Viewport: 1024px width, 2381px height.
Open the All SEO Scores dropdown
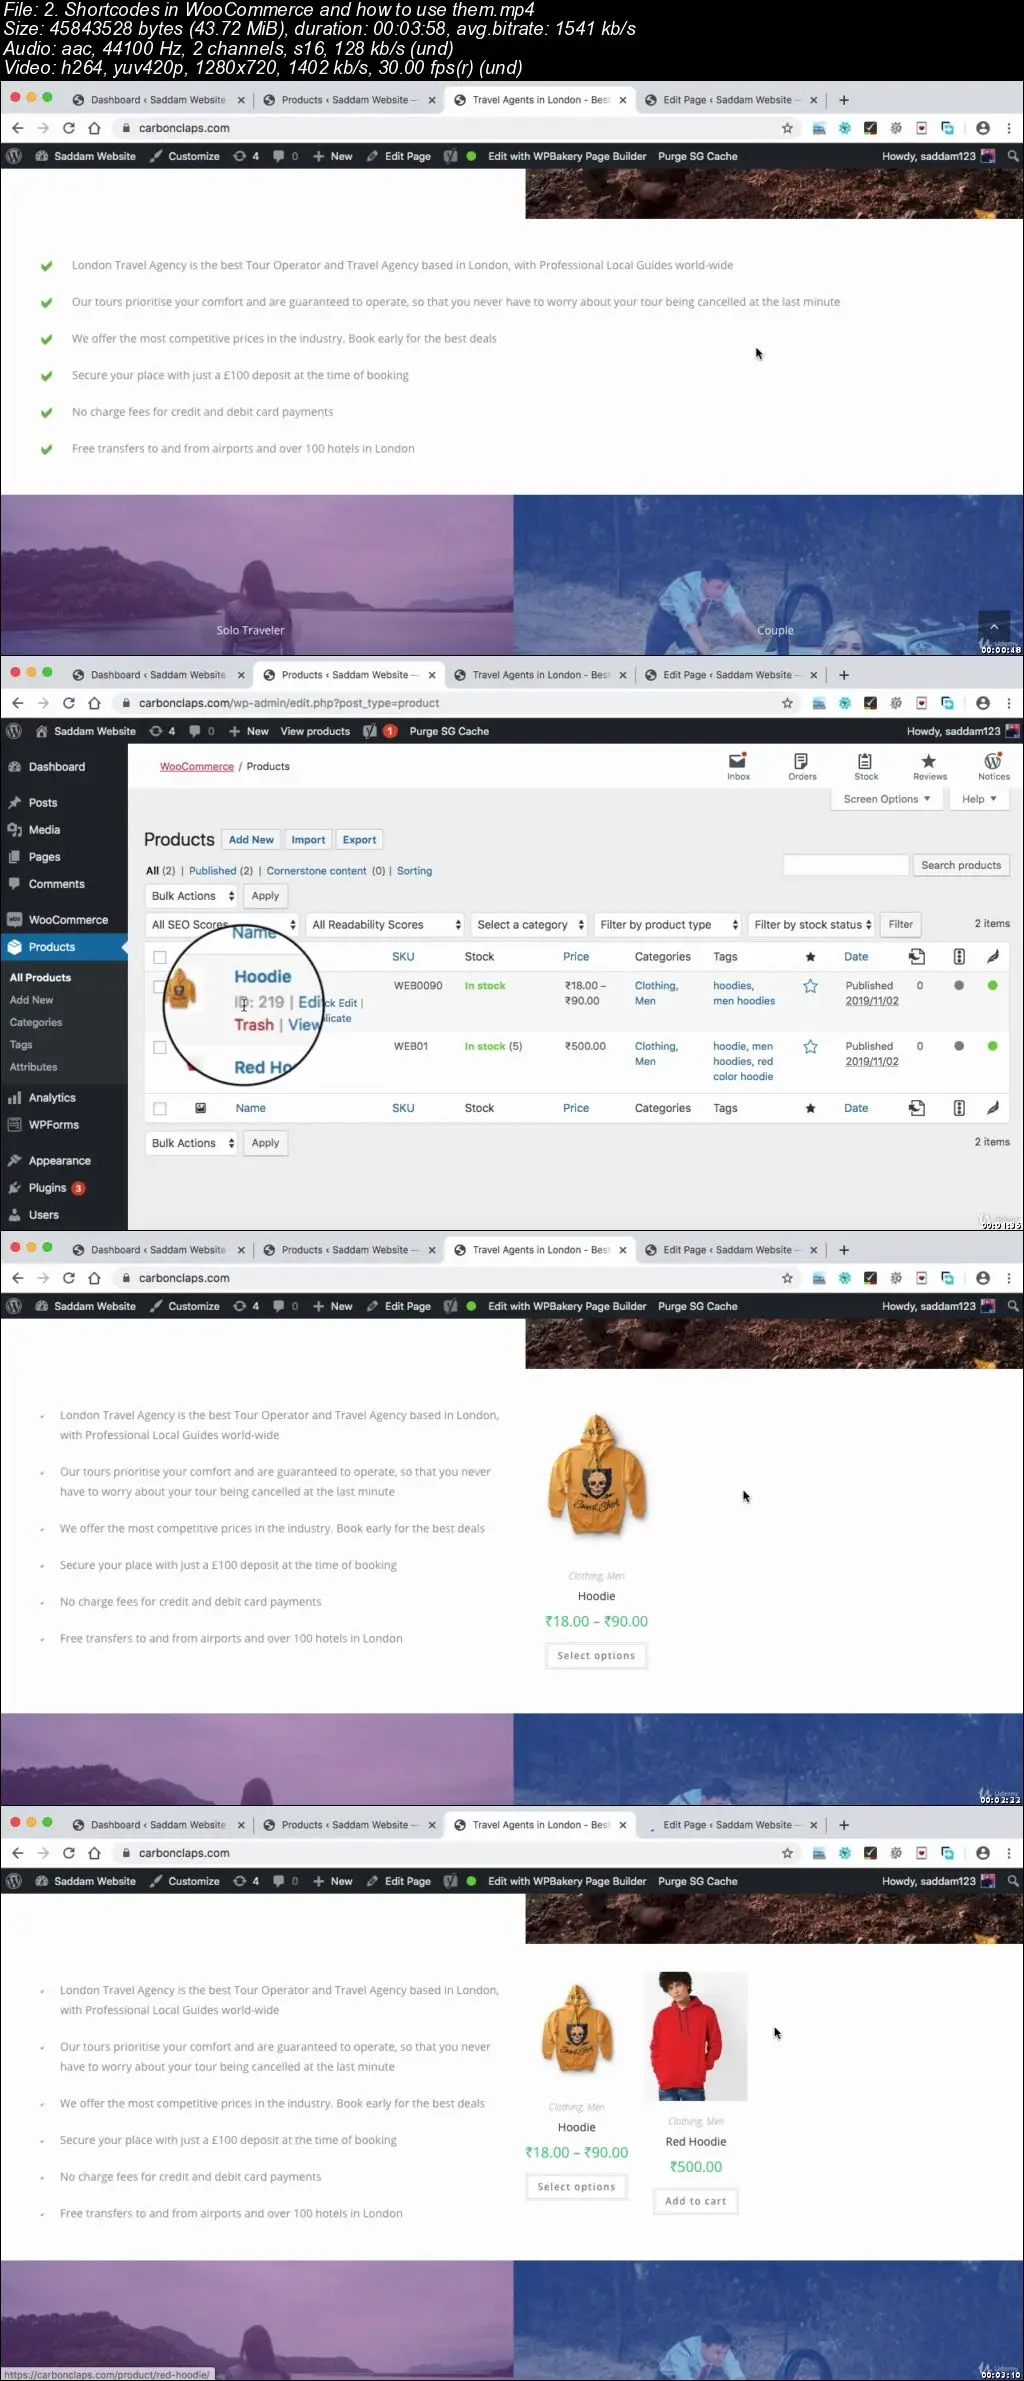tap(222, 925)
